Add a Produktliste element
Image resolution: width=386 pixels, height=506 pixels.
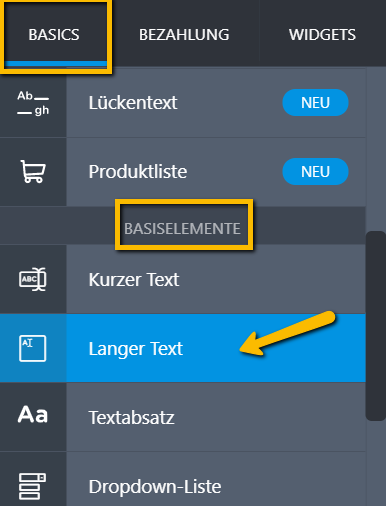[183, 172]
